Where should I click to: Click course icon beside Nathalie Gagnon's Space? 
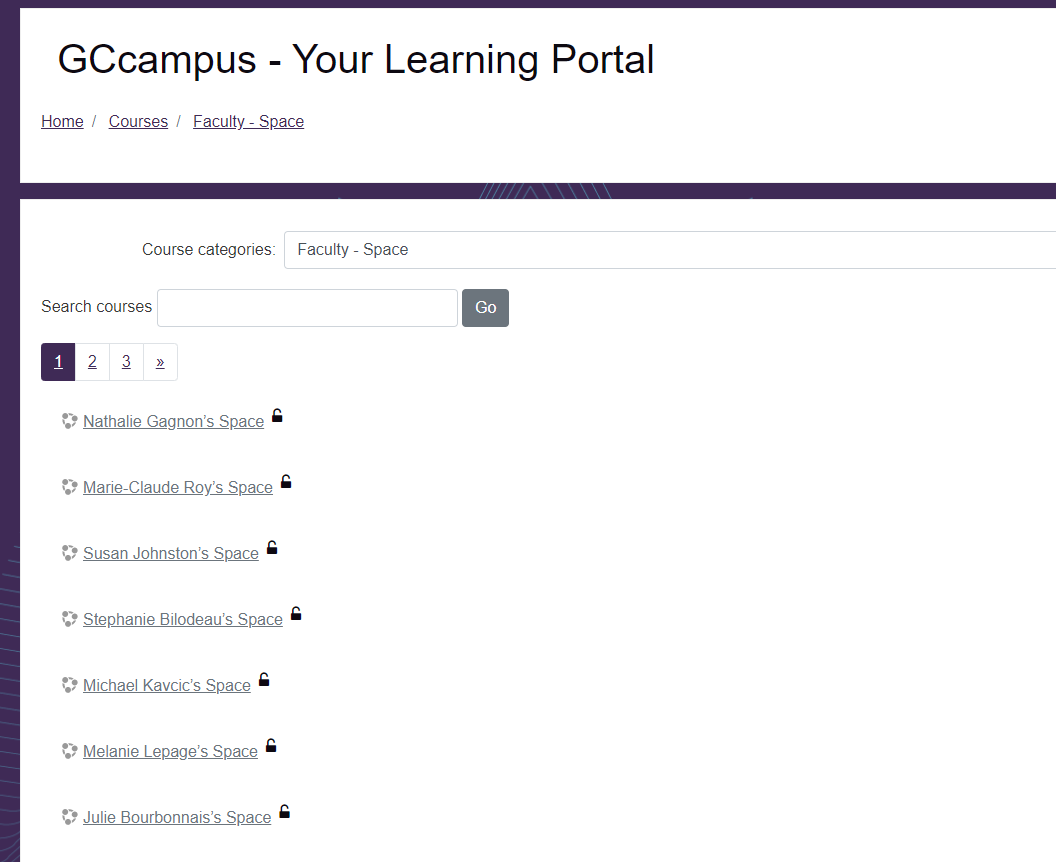pyautogui.click(x=69, y=421)
